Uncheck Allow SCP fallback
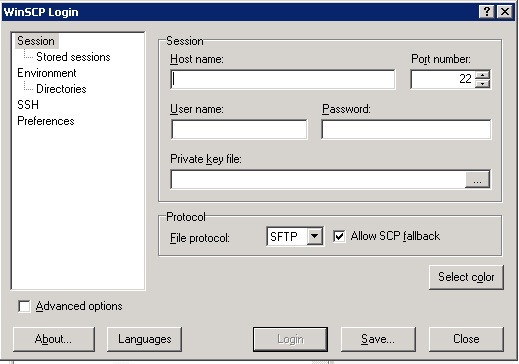This screenshot has height=364, width=519. tap(339, 236)
